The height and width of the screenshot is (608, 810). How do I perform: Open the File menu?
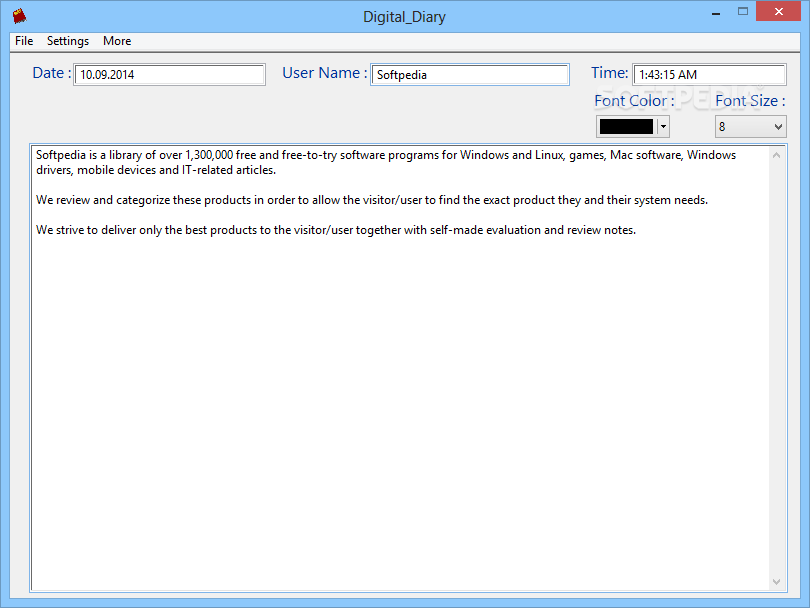pos(24,41)
